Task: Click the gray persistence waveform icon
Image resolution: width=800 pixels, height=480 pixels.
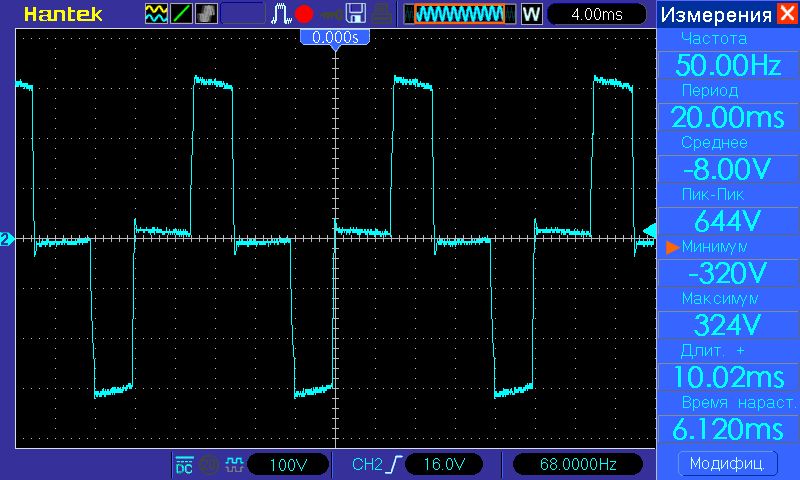Action: tap(206, 14)
